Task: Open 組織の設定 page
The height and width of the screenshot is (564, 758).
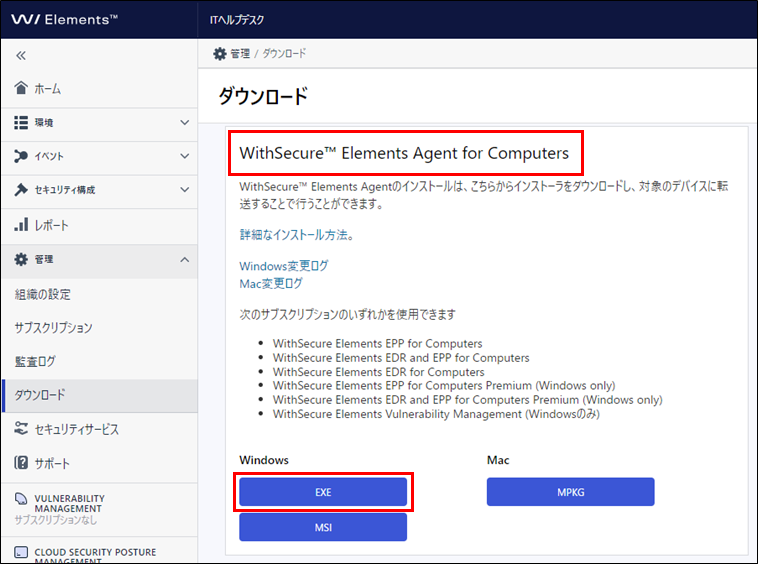Action: [x=99, y=294]
